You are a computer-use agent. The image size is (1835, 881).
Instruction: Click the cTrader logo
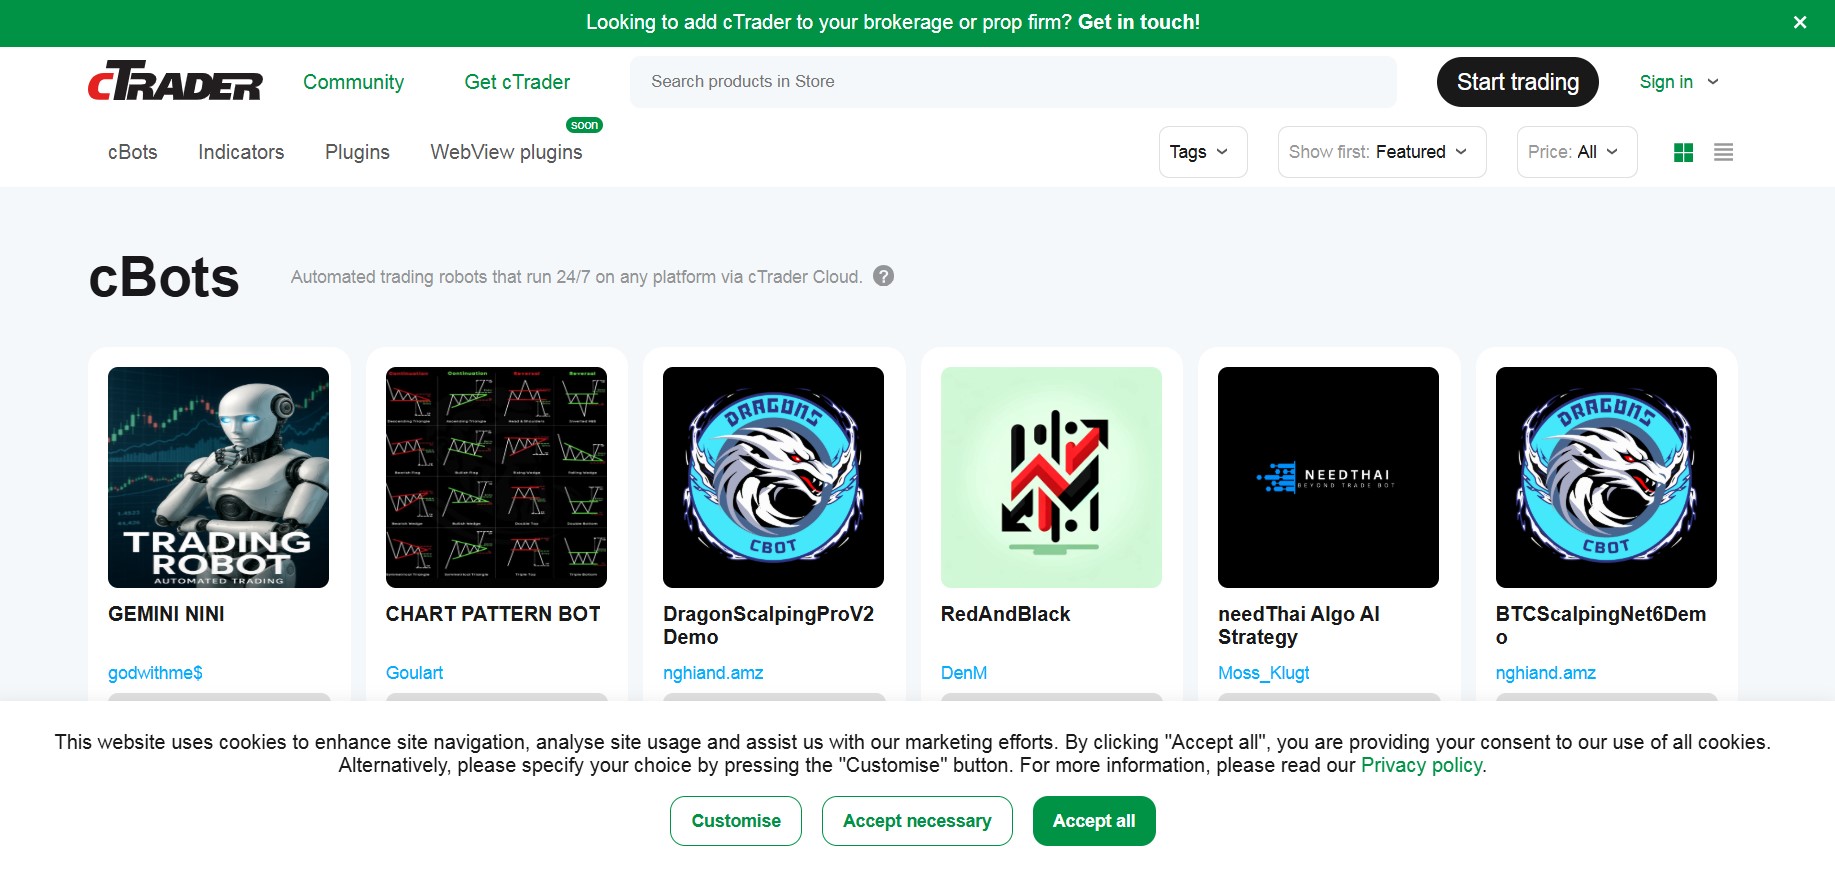point(175,82)
